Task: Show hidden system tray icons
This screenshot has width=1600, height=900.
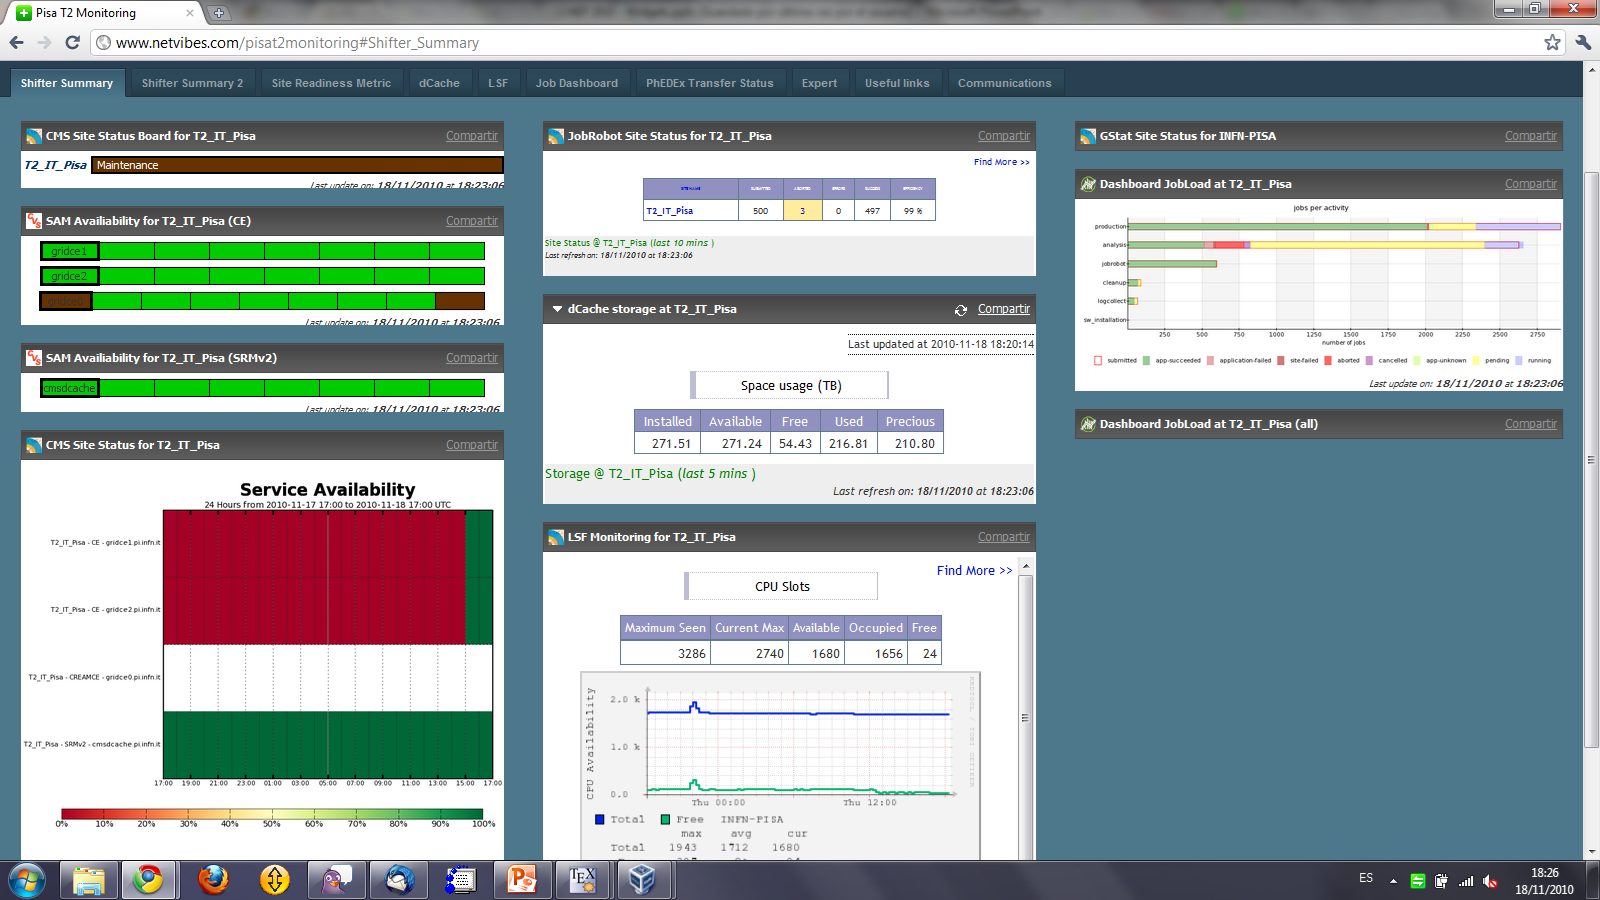Action: (1393, 881)
